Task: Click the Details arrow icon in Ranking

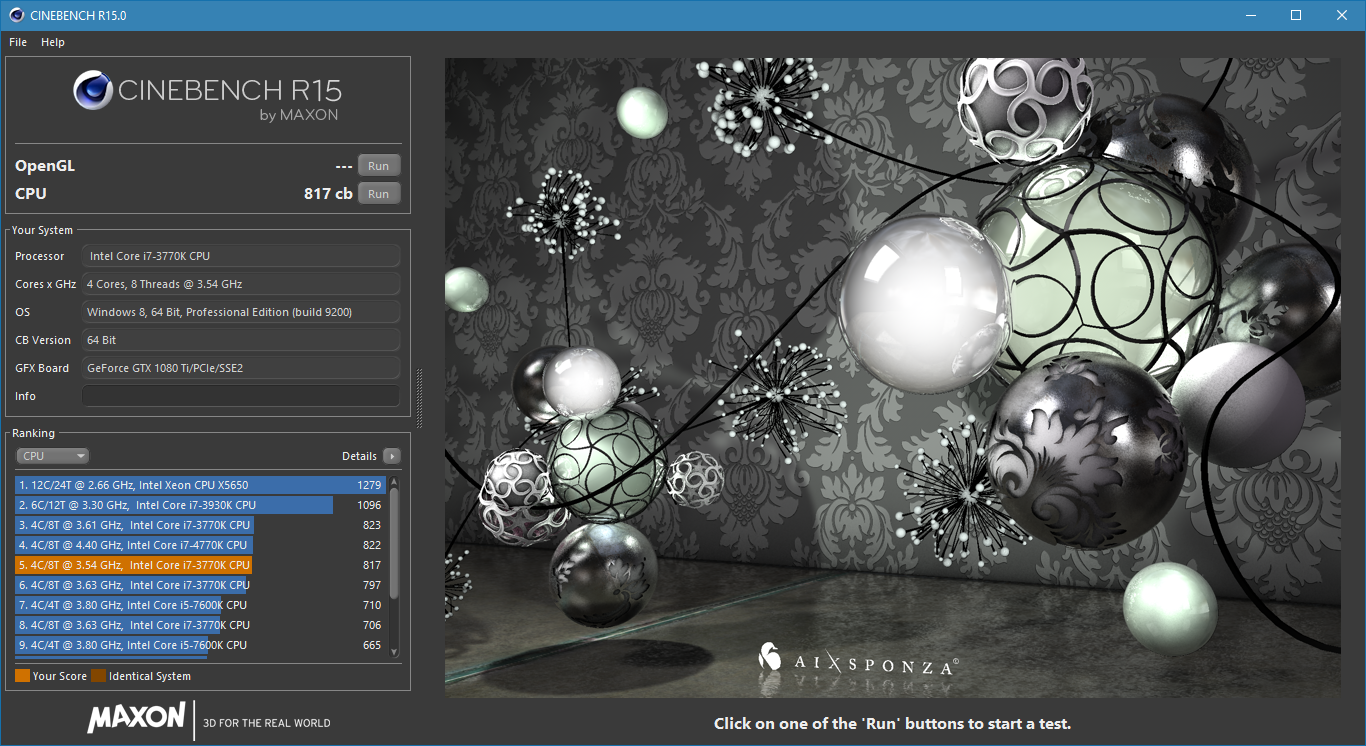Action: pos(392,456)
